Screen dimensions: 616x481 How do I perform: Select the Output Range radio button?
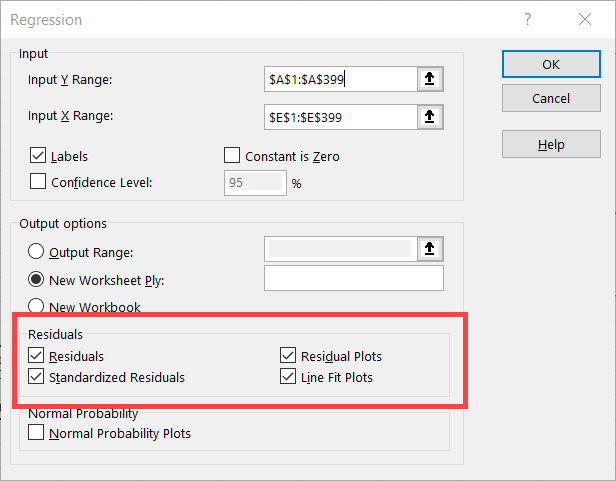pyautogui.click(x=36, y=252)
